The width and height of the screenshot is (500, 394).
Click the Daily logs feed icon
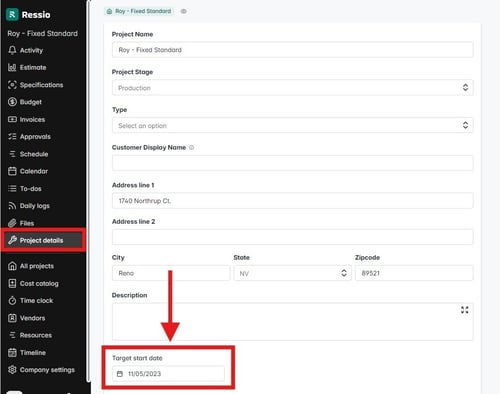[12, 206]
